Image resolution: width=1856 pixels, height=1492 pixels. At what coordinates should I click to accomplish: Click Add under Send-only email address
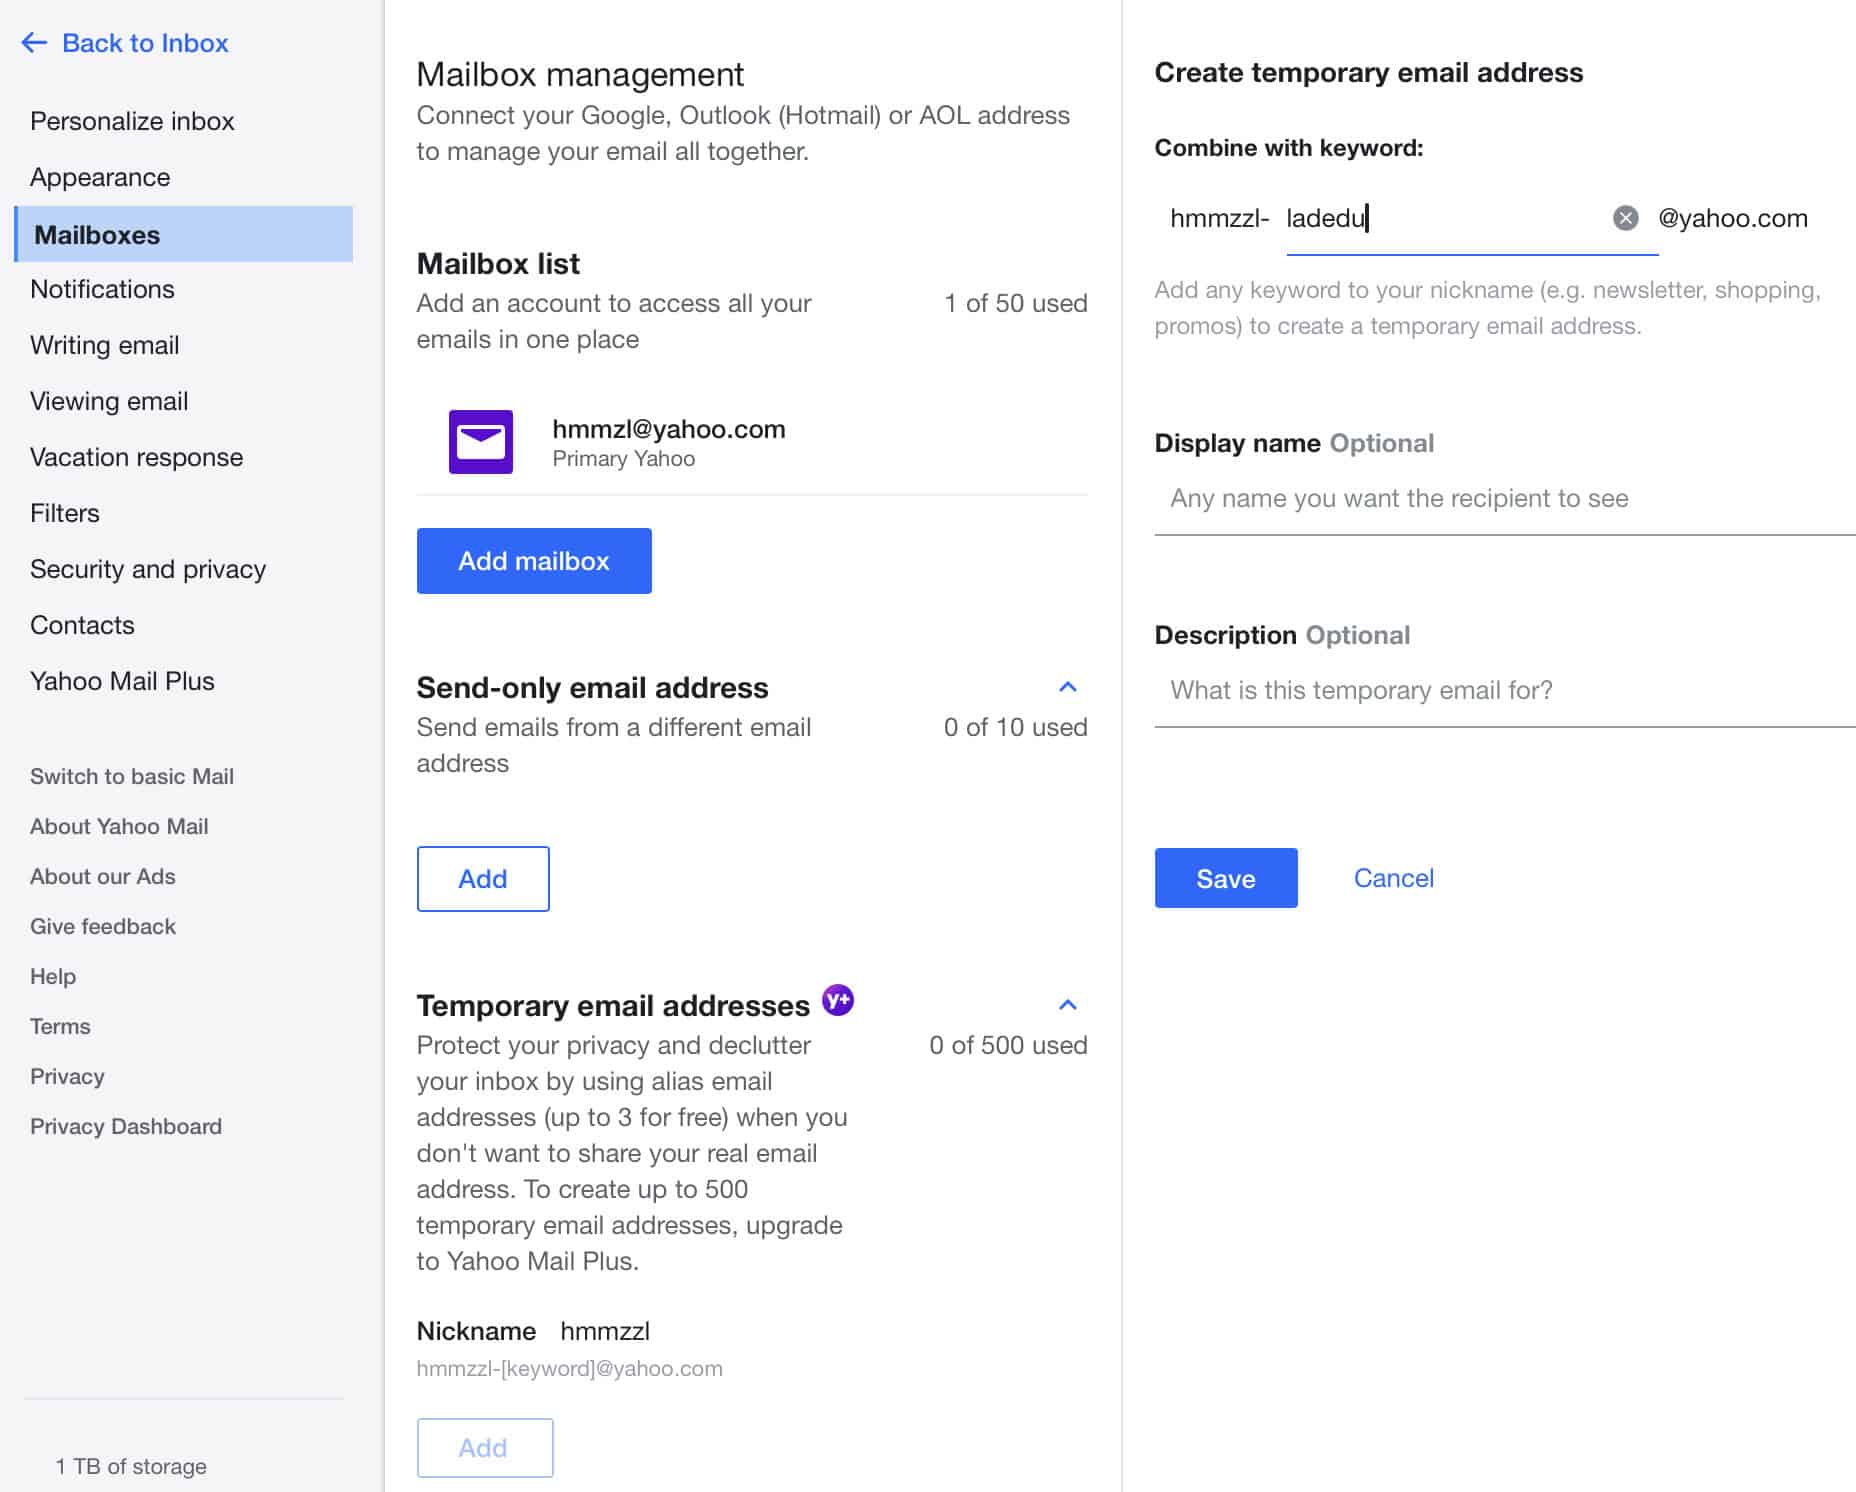483,879
